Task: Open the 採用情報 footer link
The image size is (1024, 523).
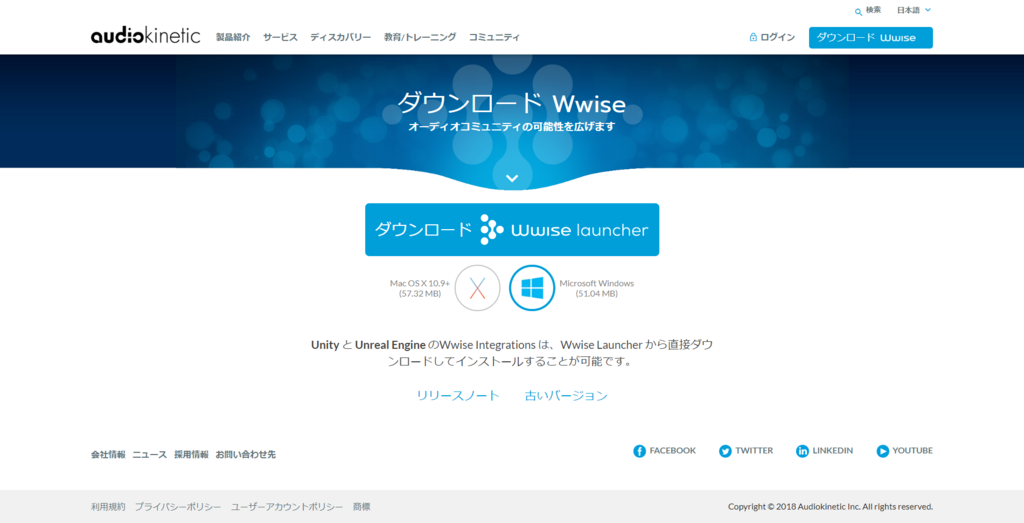Action: click(x=191, y=454)
